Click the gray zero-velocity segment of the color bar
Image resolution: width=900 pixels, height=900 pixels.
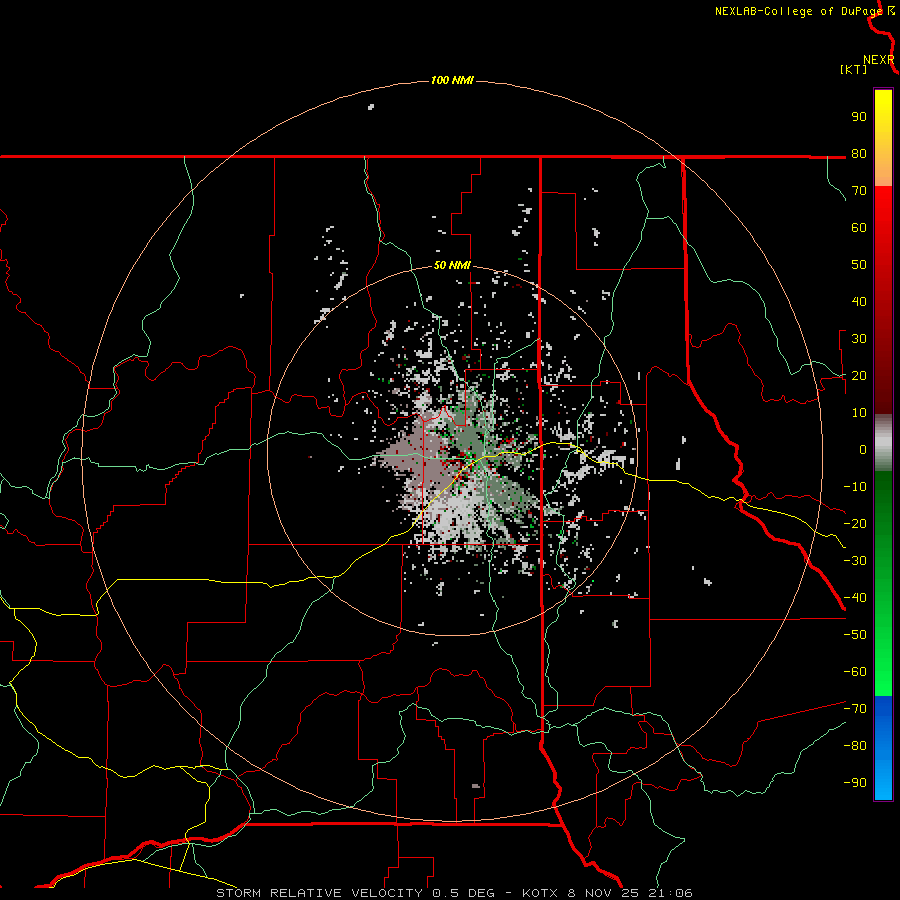click(883, 443)
